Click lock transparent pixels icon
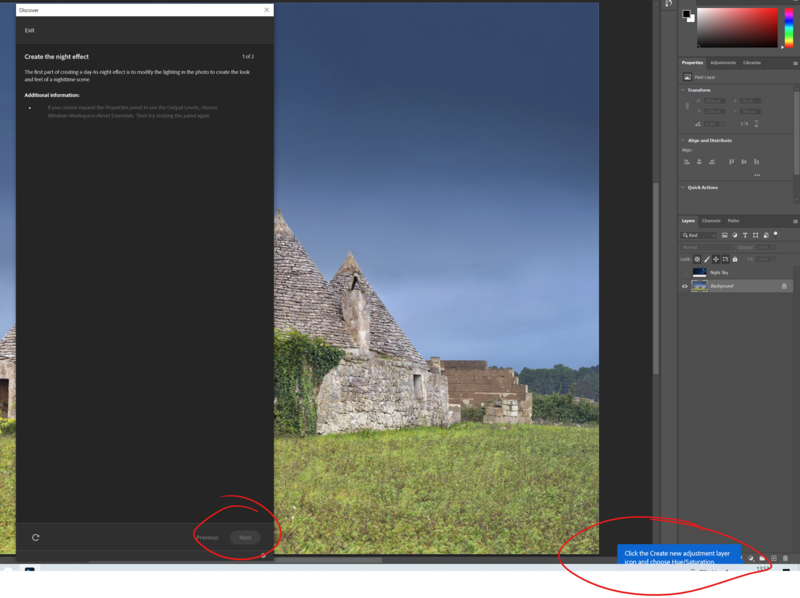This screenshot has width=800, height=598. [x=697, y=259]
